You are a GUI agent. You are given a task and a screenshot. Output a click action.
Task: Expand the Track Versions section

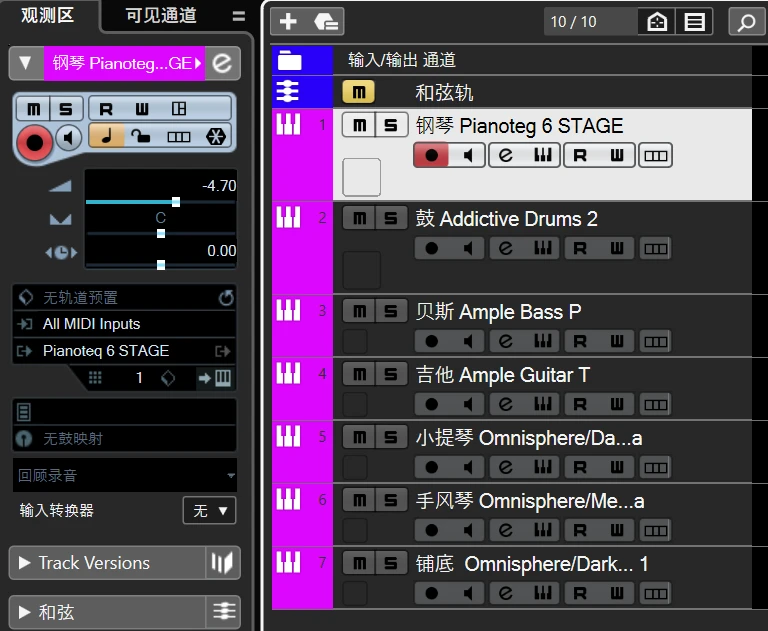(x=24, y=562)
